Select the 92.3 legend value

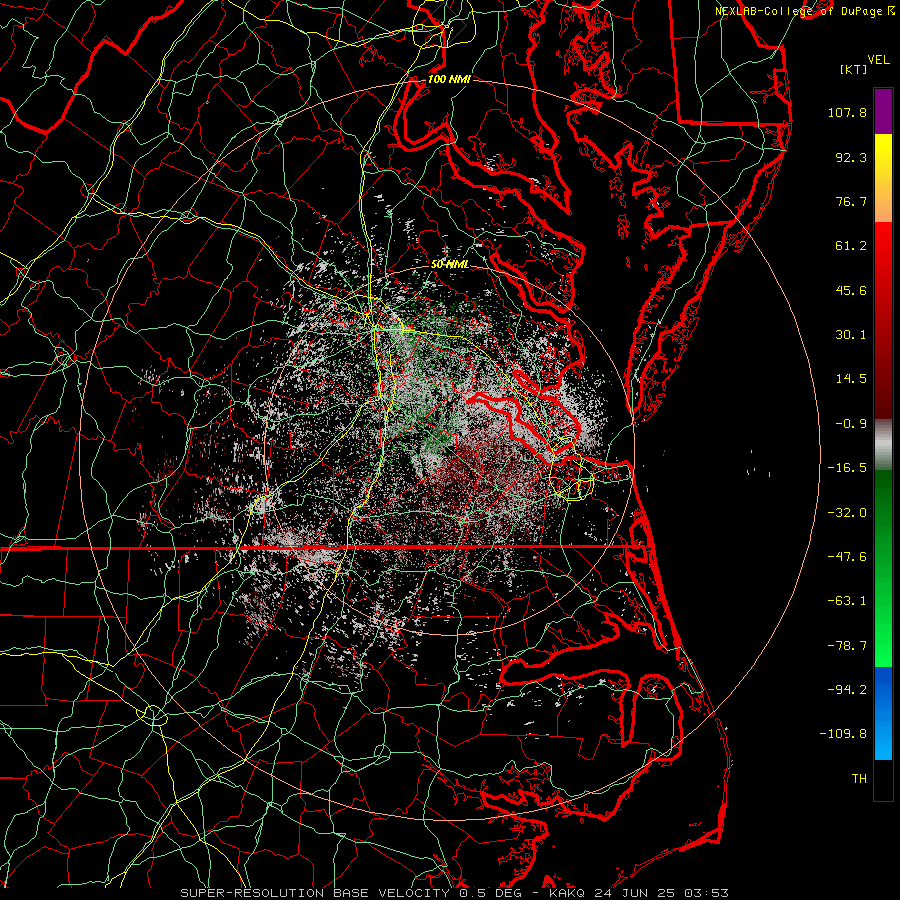click(851, 157)
